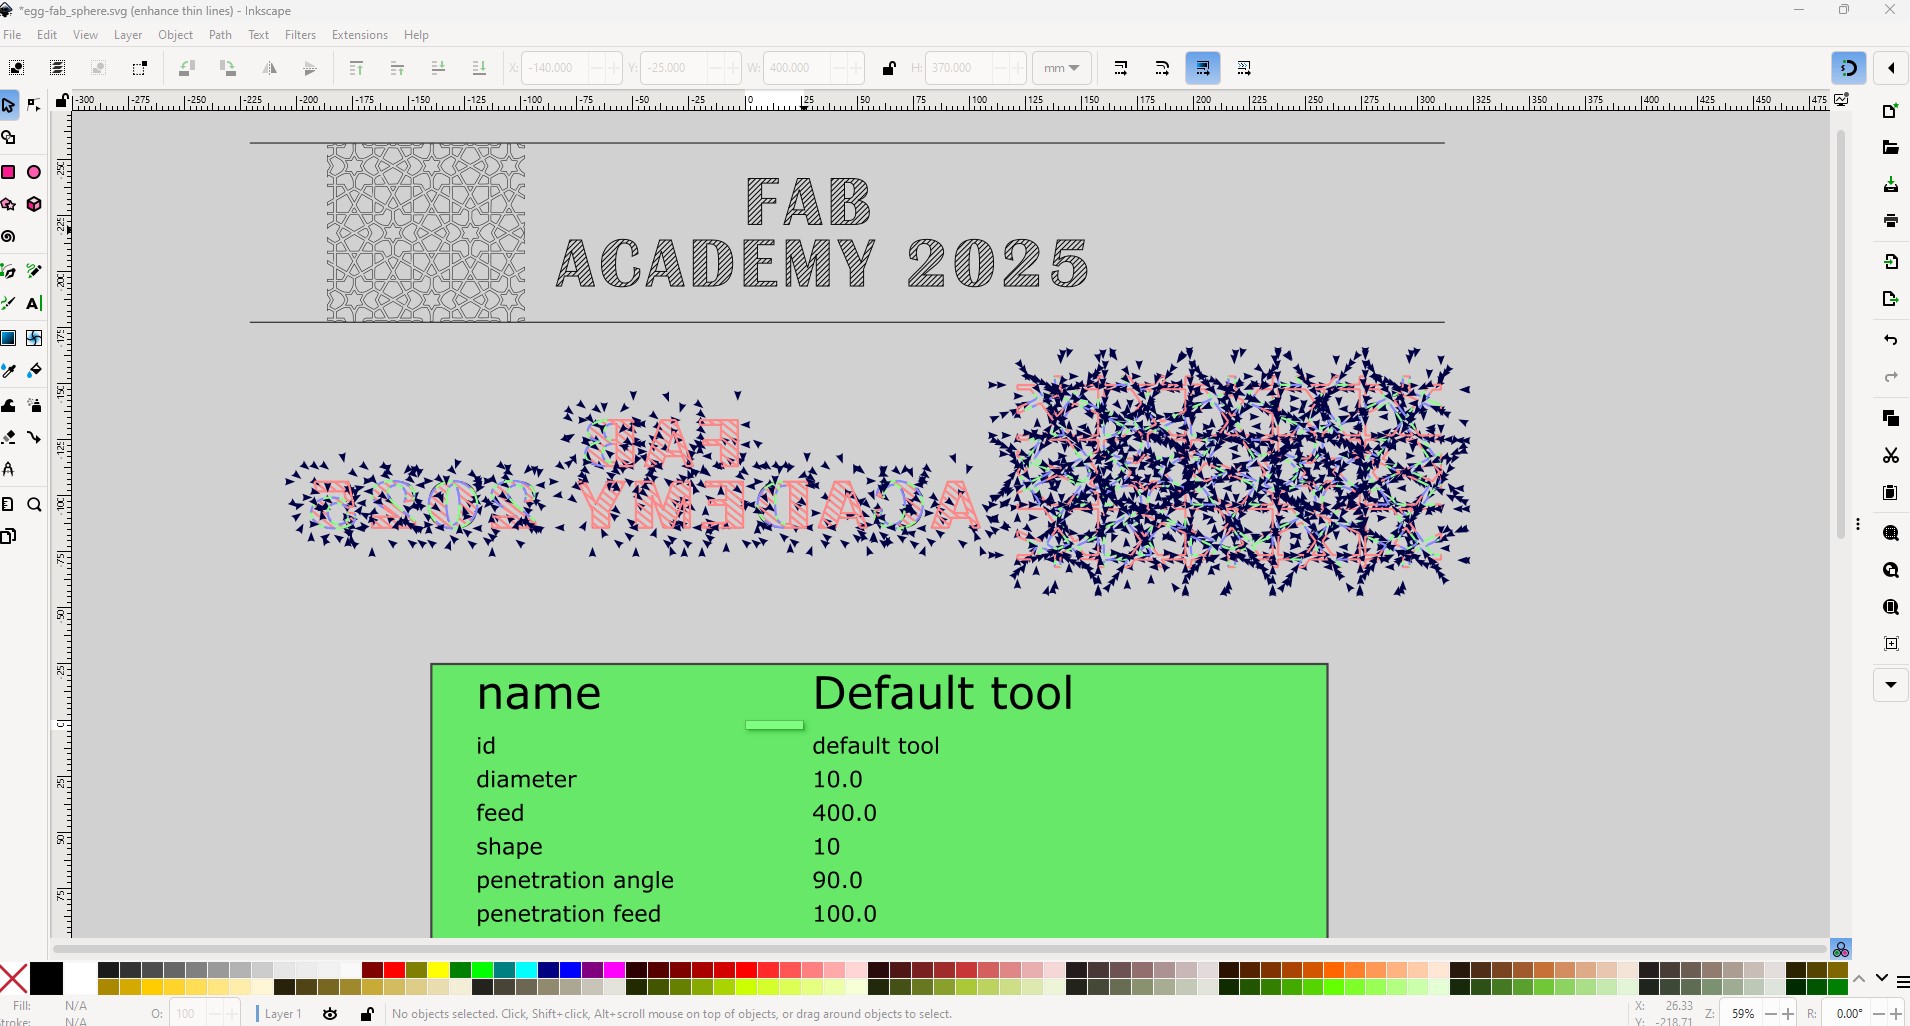Flip selection horizontally
This screenshot has width=1910, height=1026.
click(269, 68)
